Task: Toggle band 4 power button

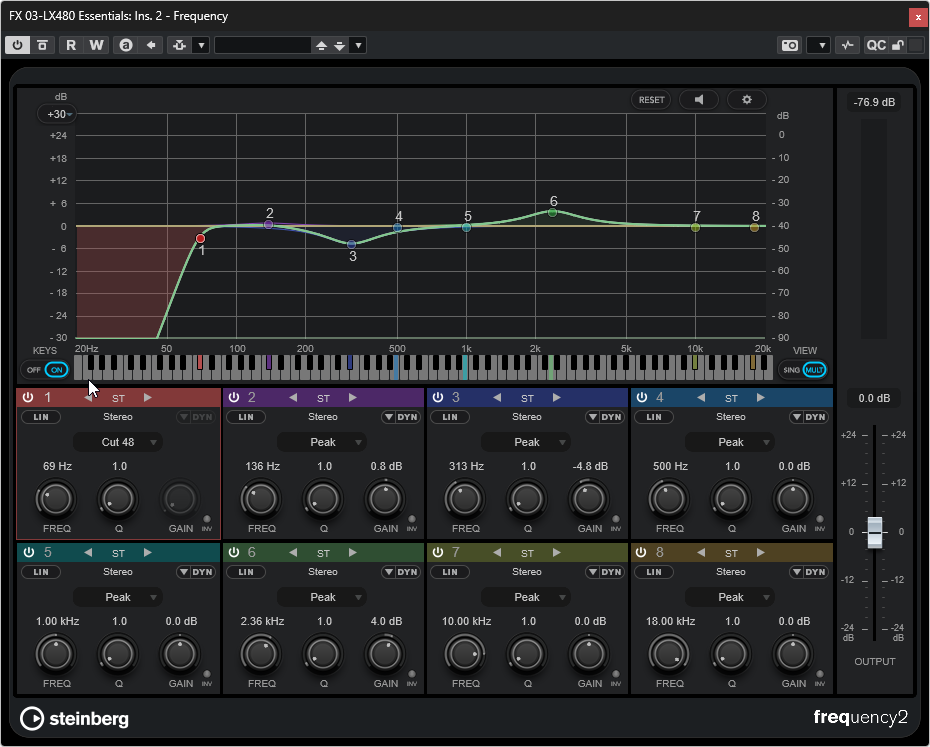Action: point(642,398)
